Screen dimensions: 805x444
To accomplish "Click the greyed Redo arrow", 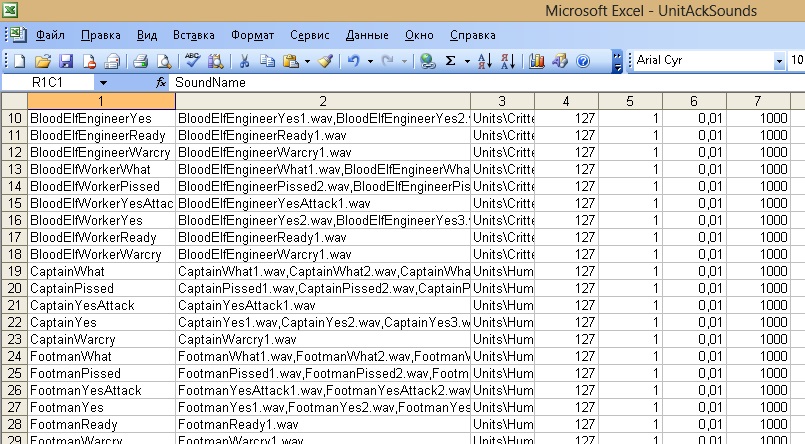I will (388, 61).
